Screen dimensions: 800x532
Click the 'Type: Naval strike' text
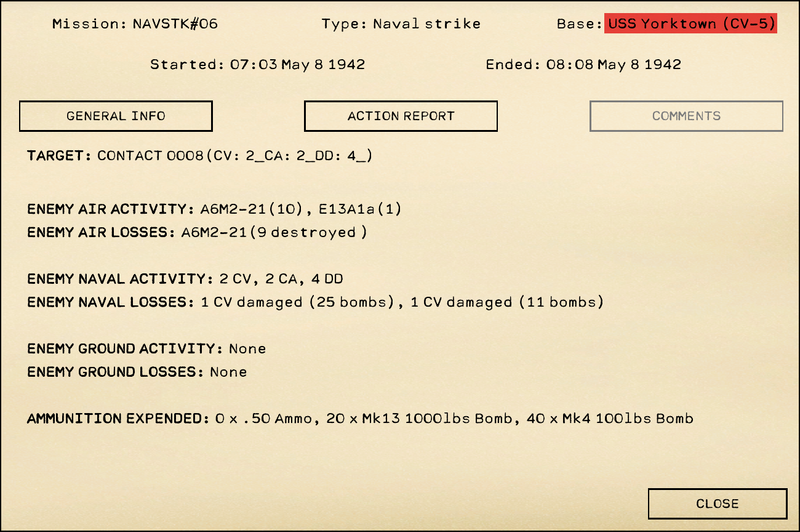click(x=401, y=24)
